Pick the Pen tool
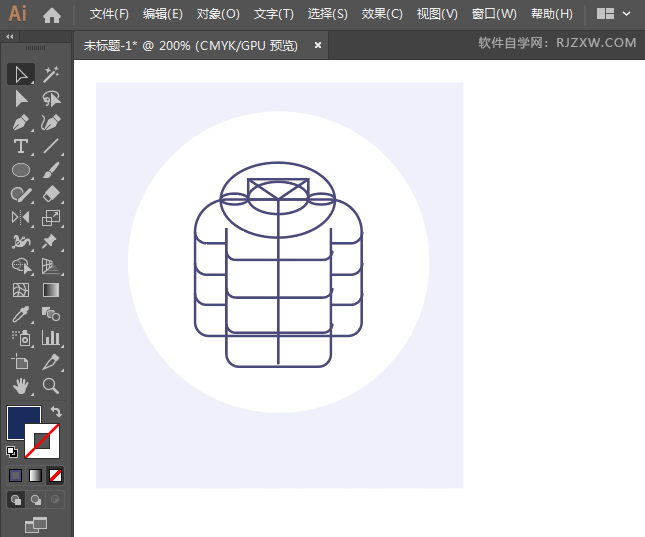 tap(20, 122)
